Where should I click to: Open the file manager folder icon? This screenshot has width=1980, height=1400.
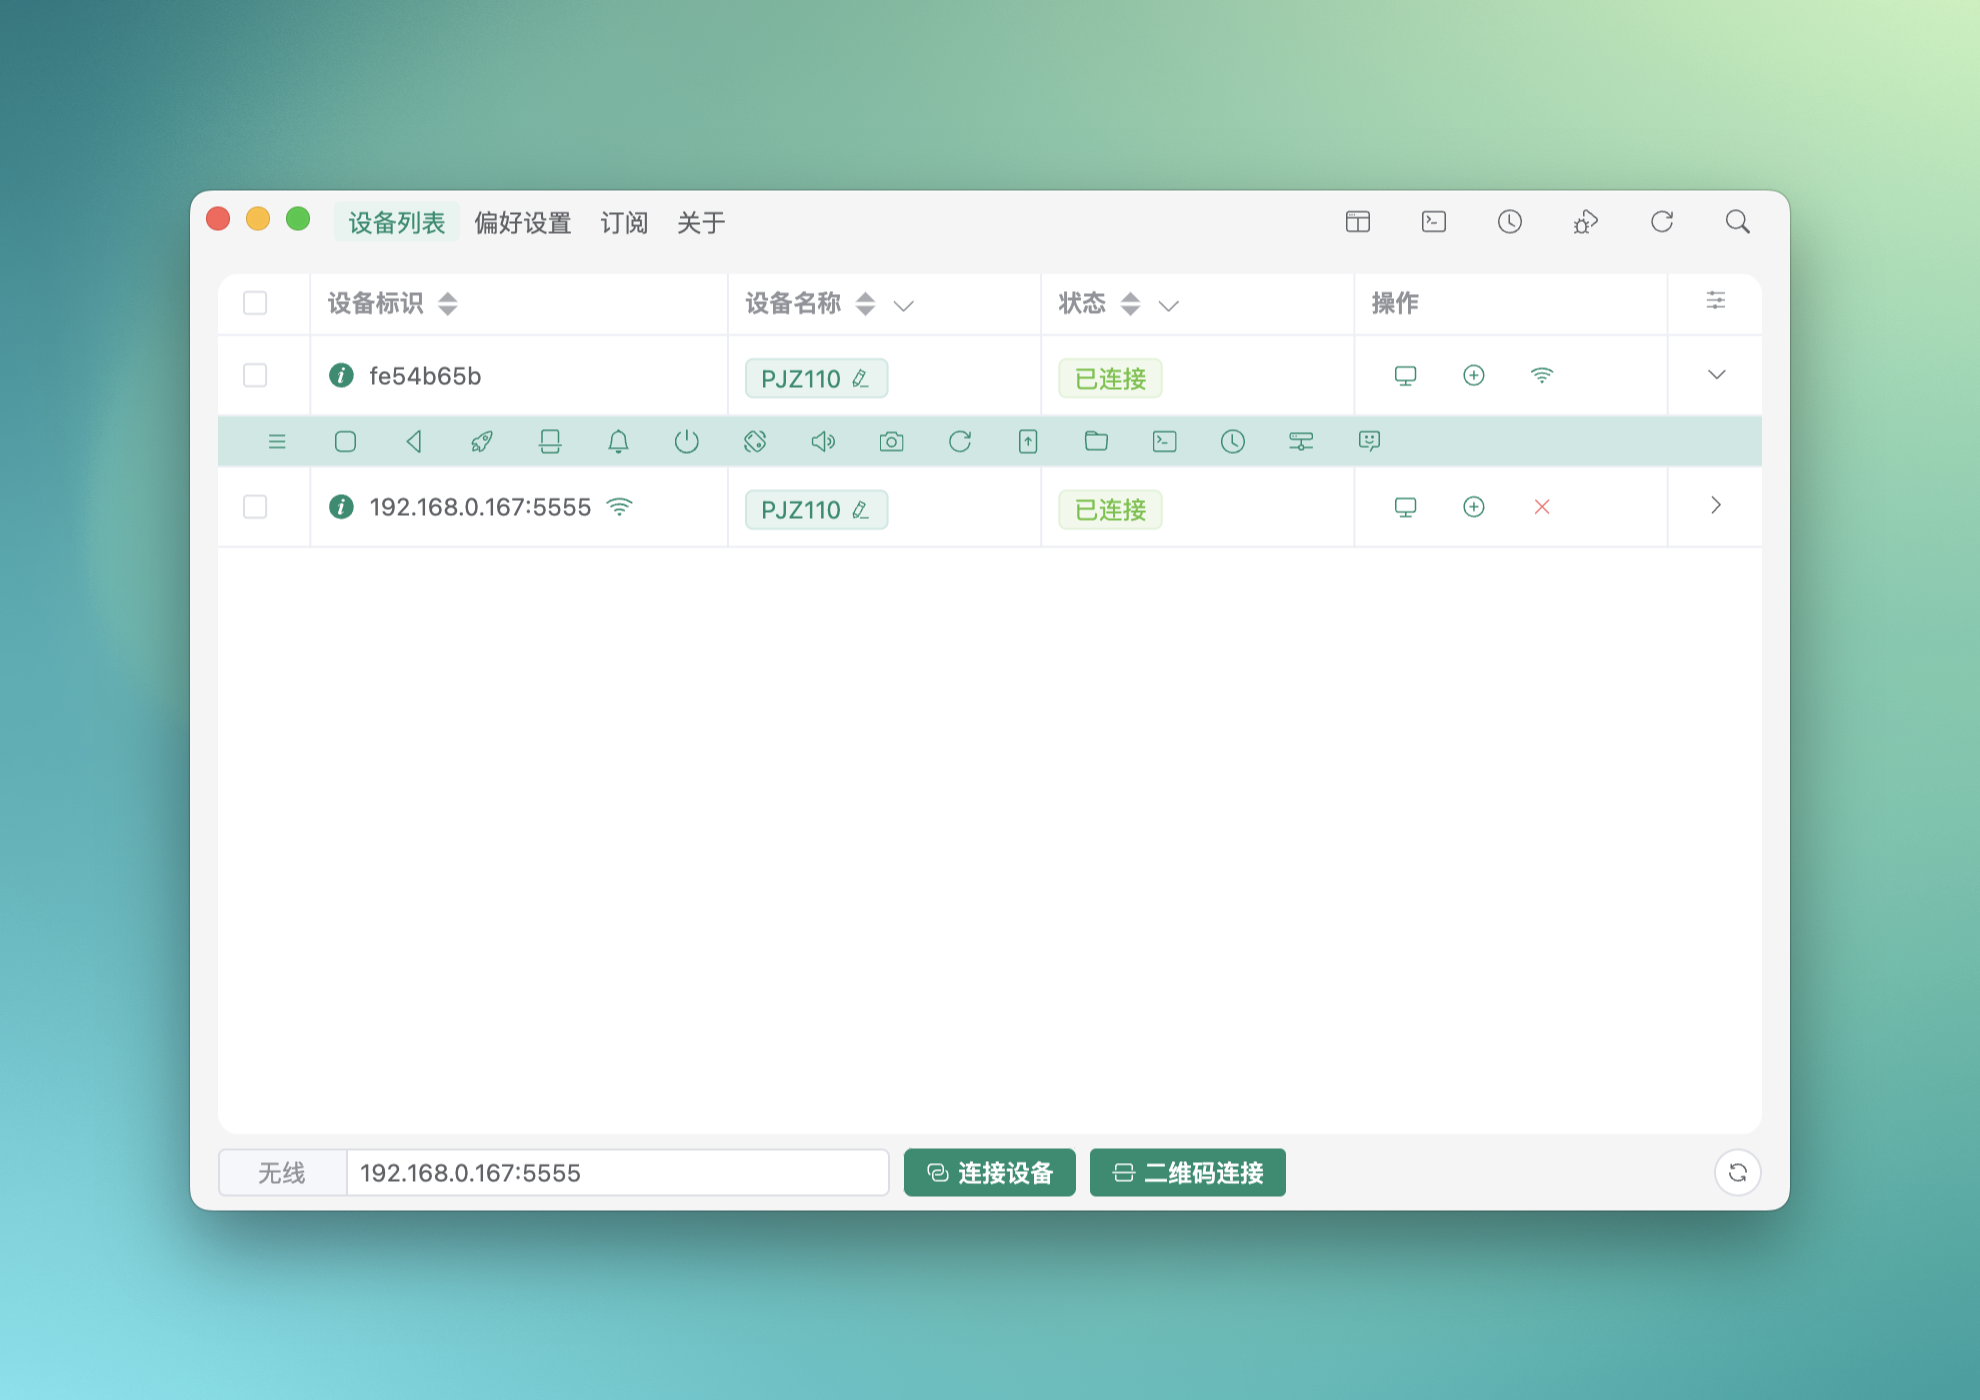pos(1096,441)
